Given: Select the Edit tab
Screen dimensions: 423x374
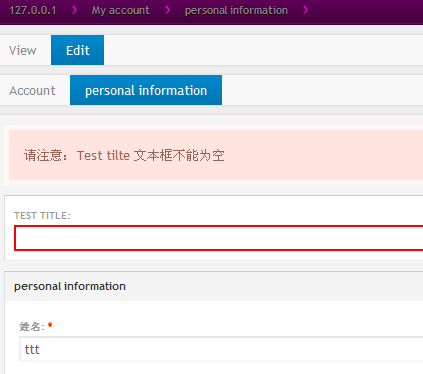Looking at the screenshot, I should pos(77,50).
